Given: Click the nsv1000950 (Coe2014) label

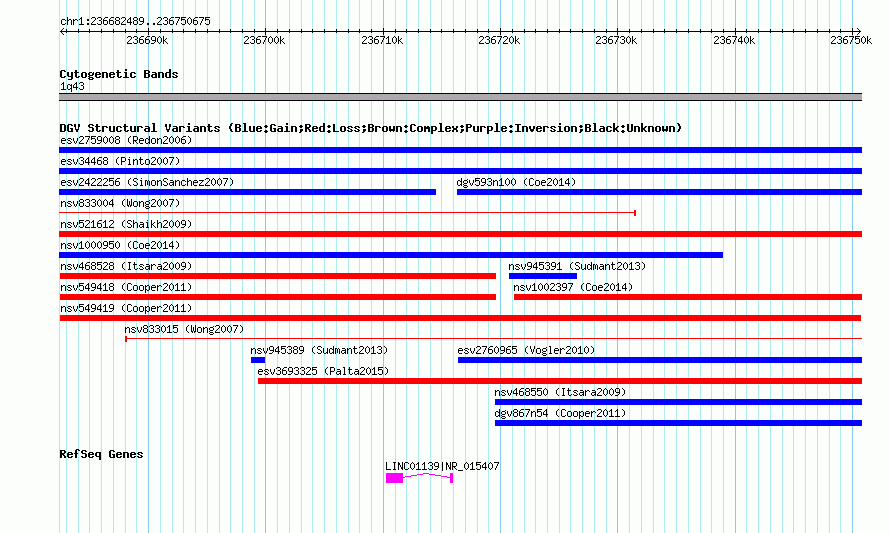Looking at the screenshot, I should [120, 245].
